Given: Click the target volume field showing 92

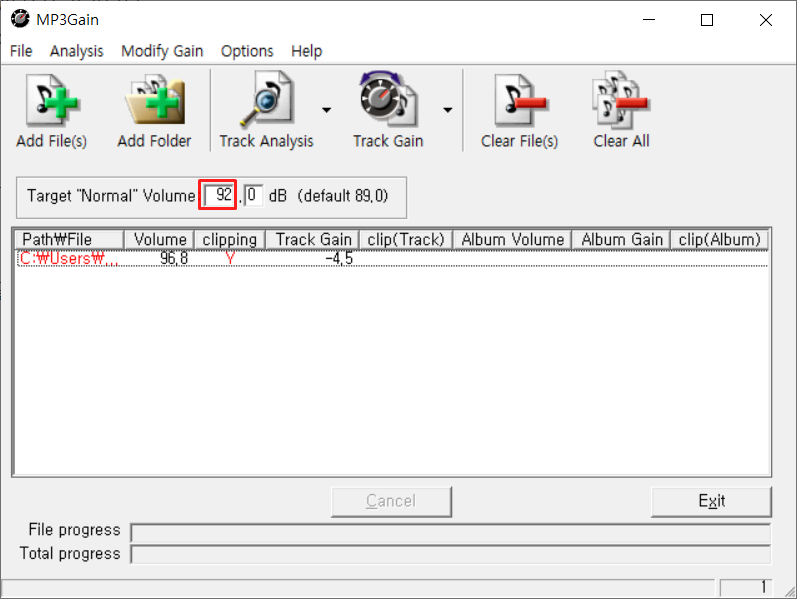Looking at the screenshot, I should [219, 195].
